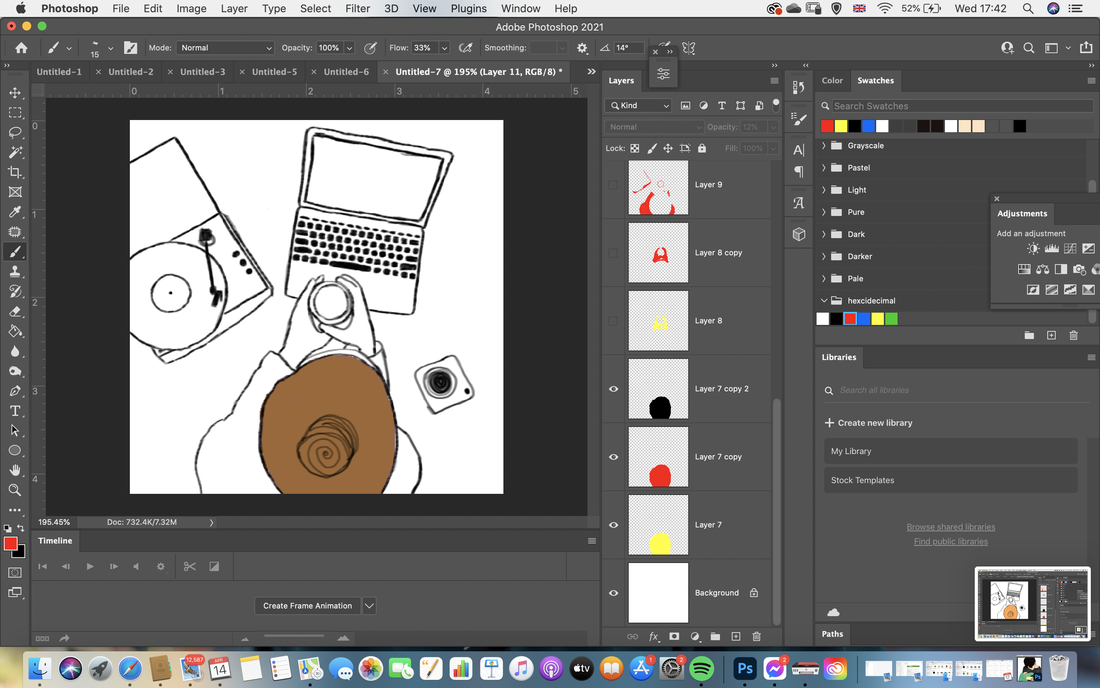
Task: Collapse the hexcidecimal swatch group
Action: (x=824, y=300)
